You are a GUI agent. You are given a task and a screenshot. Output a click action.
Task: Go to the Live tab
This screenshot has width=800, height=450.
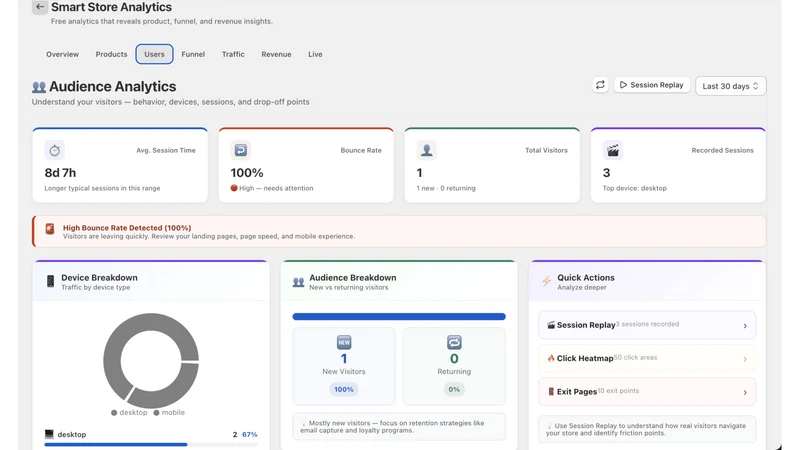pos(315,54)
